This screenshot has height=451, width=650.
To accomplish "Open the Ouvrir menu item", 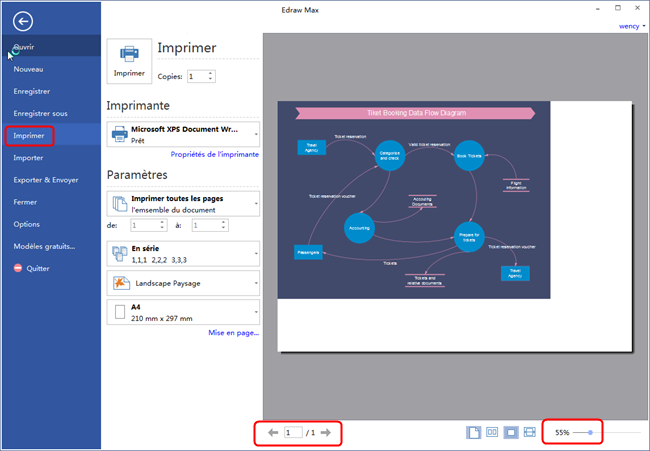I will [51, 47].
